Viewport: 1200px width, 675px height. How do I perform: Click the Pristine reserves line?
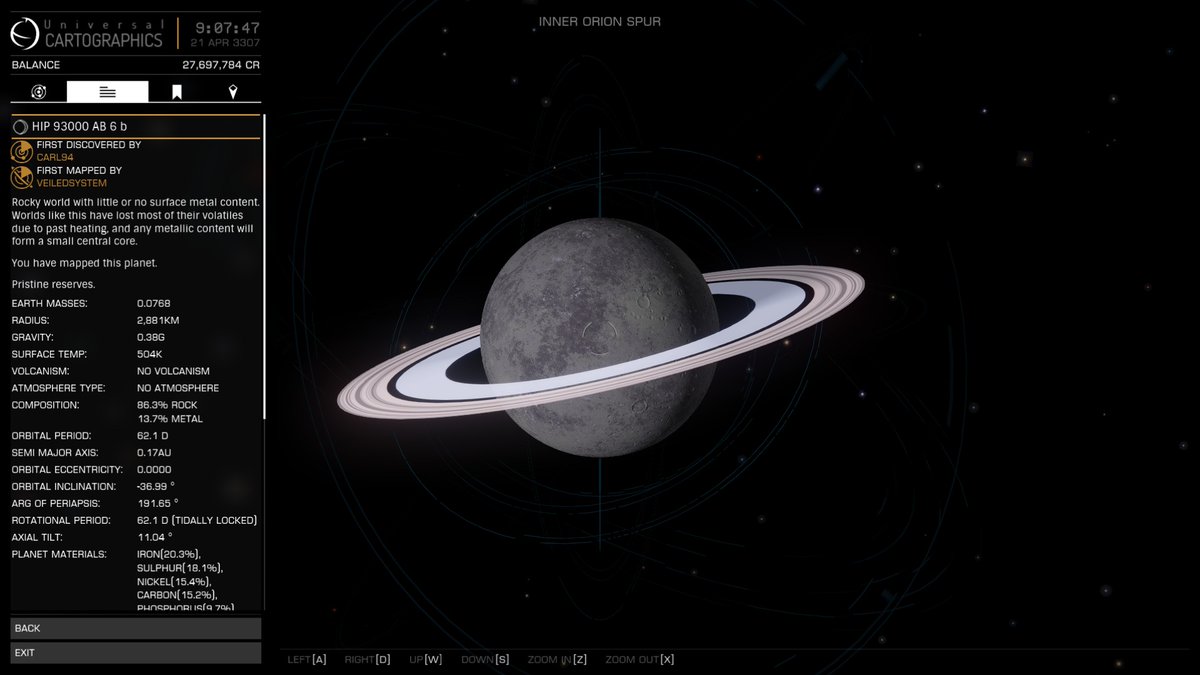click(53, 284)
